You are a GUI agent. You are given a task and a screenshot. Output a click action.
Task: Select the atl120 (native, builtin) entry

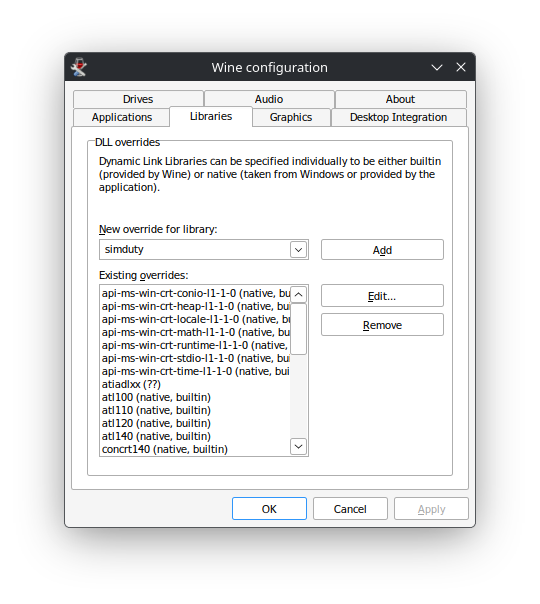click(195, 423)
